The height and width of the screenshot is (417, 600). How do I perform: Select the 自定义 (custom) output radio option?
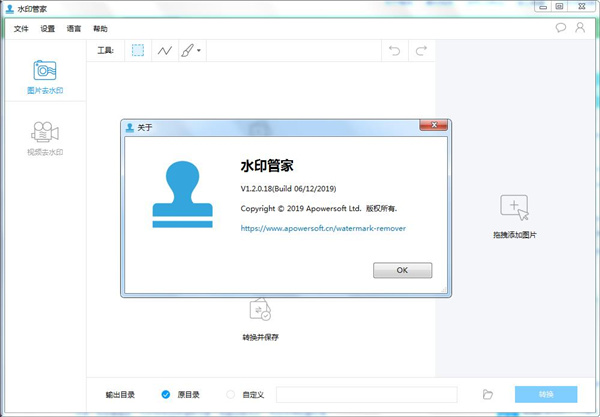pyautogui.click(x=232, y=394)
